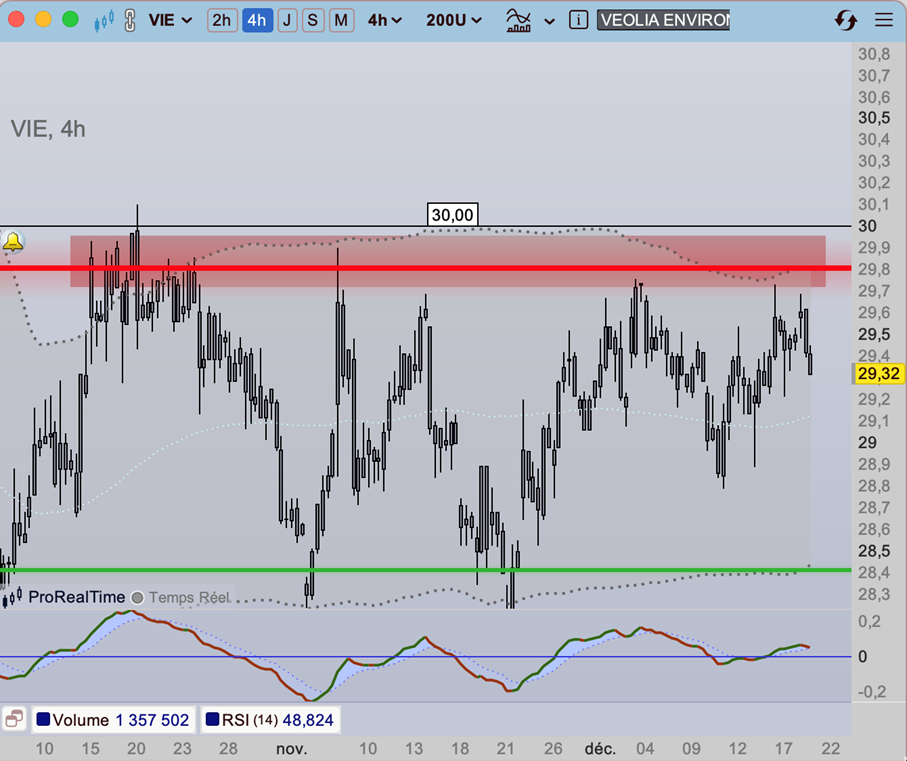The width and height of the screenshot is (907, 761).
Task: Switch to the 2h timeframe
Action: (x=221, y=21)
